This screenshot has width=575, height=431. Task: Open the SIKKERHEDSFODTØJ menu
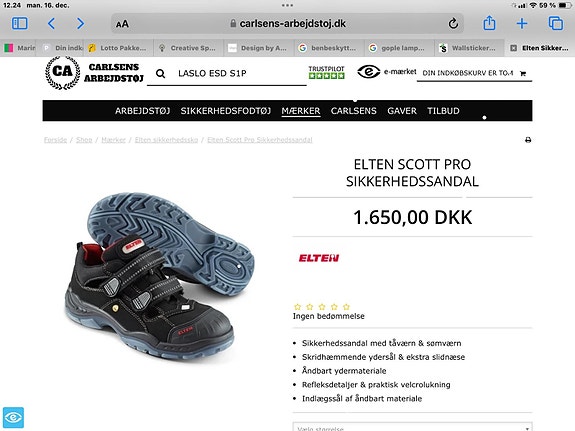[226, 111]
